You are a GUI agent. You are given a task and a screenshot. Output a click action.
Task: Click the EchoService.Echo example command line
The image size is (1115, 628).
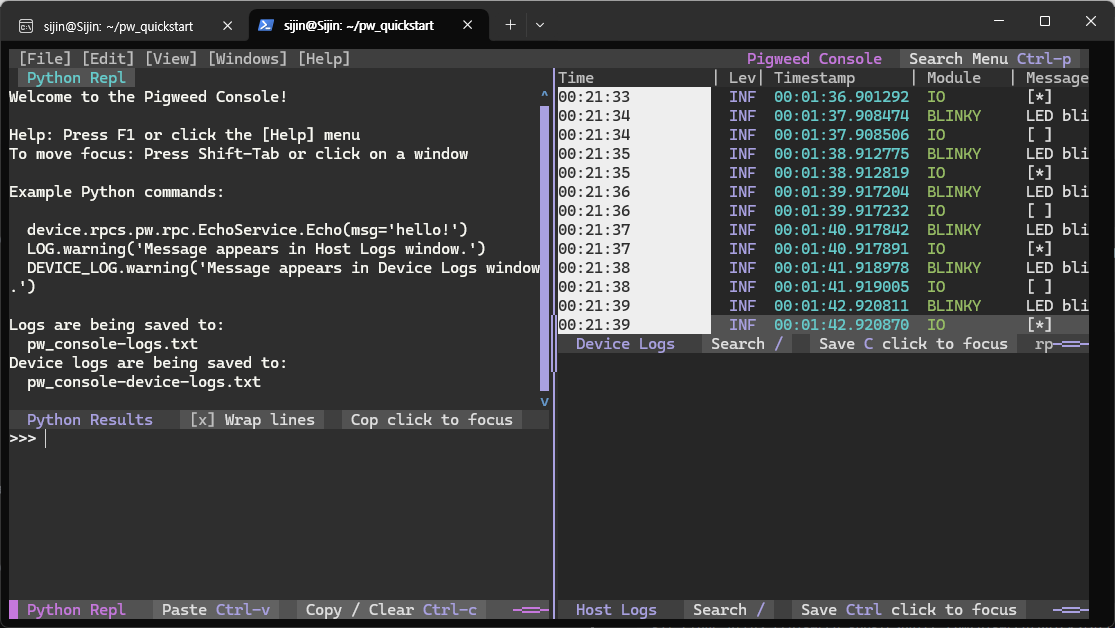tap(247, 230)
